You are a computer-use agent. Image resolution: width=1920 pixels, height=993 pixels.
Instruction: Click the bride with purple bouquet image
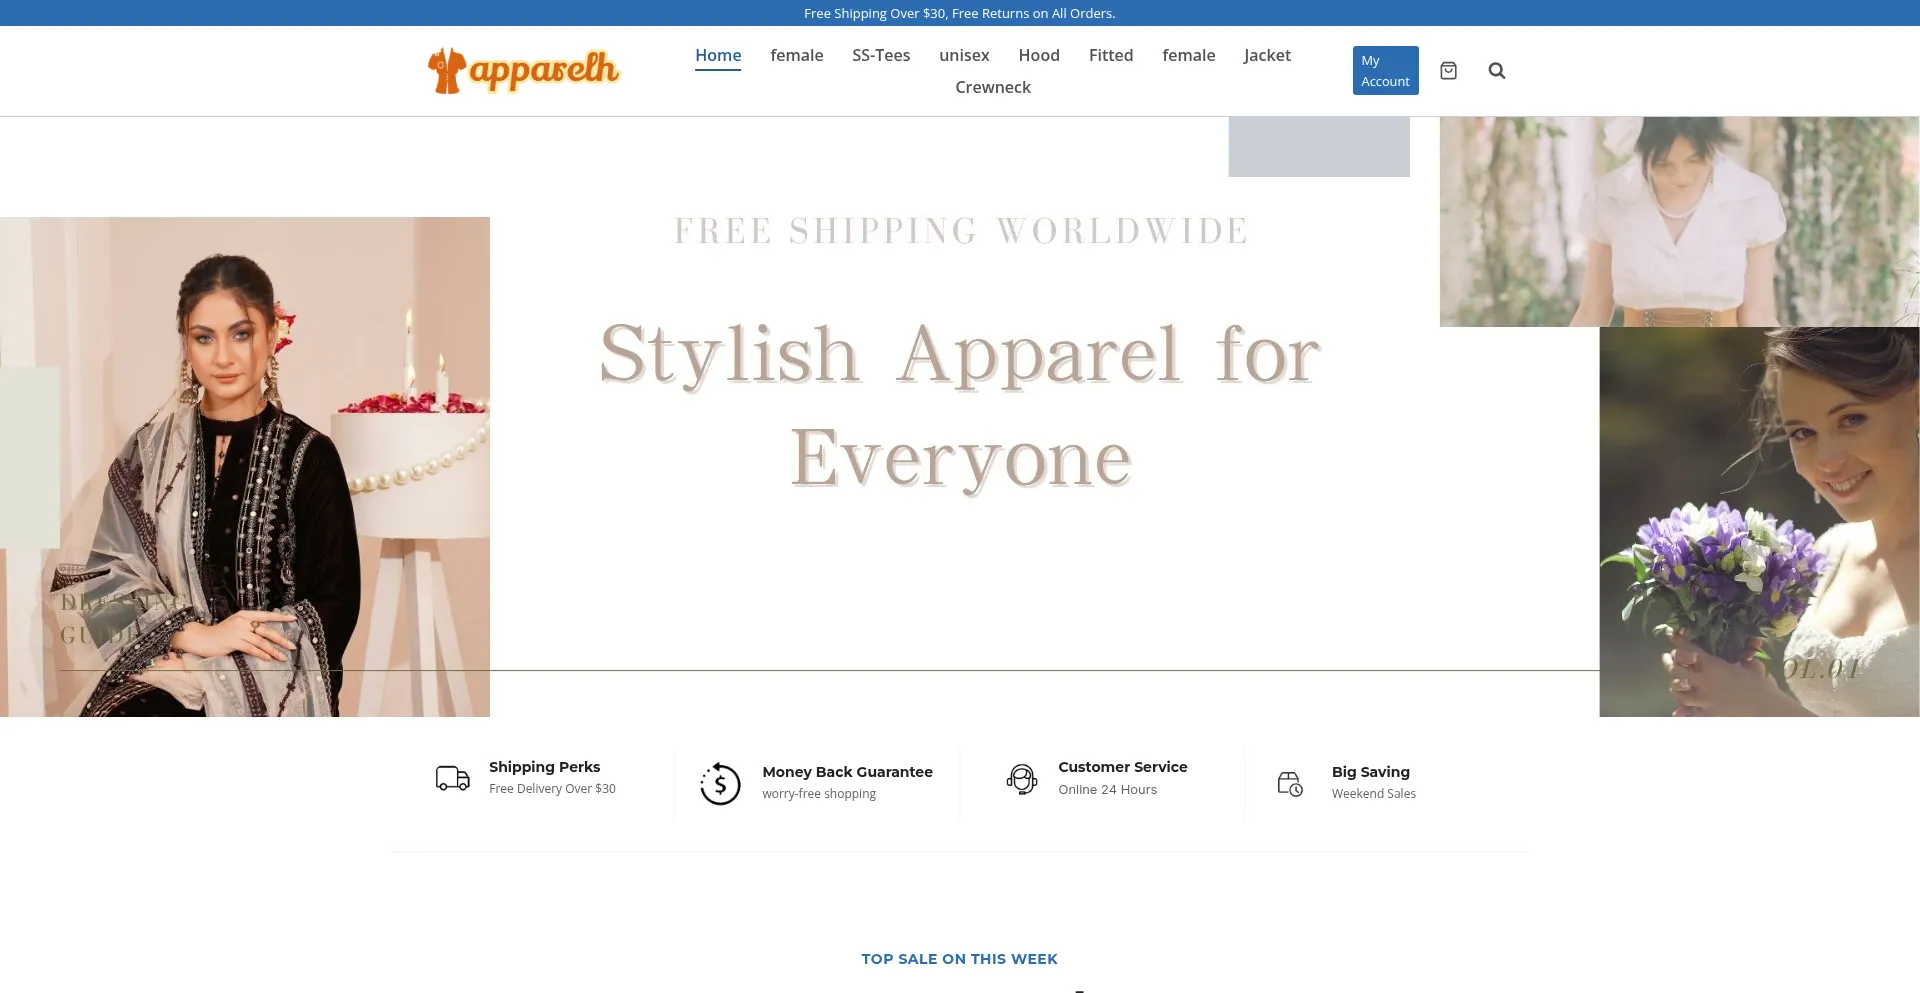tap(1759, 521)
